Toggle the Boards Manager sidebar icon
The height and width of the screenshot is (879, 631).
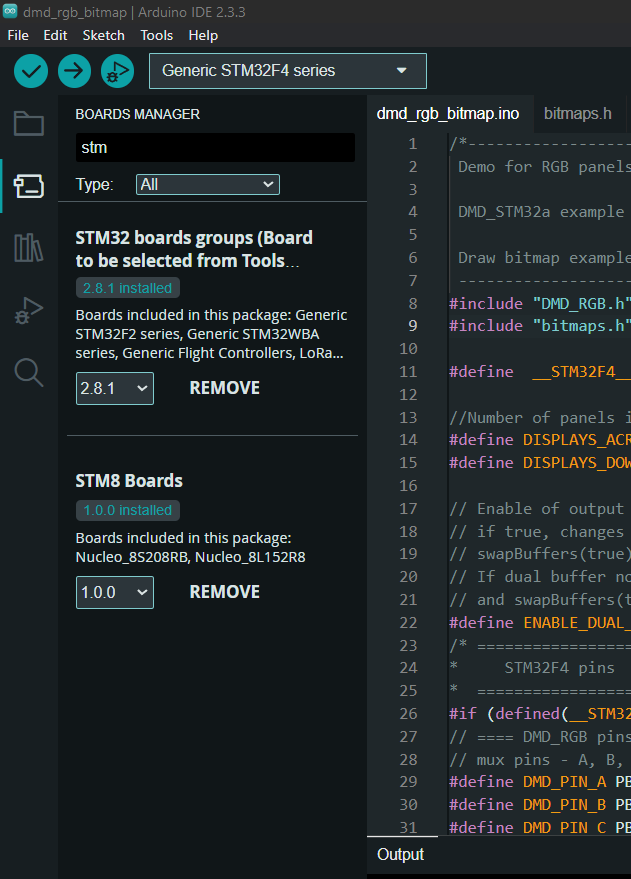click(x=28, y=185)
